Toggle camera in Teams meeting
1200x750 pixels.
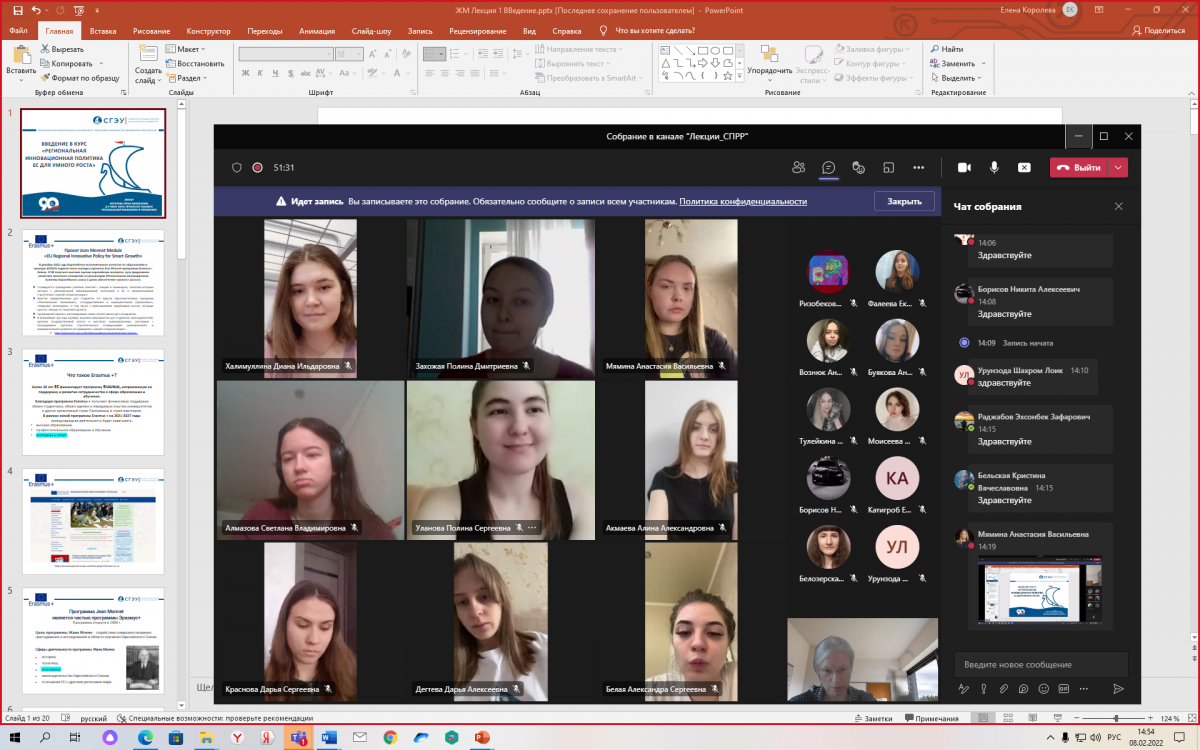pyautogui.click(x=964, y=167)
